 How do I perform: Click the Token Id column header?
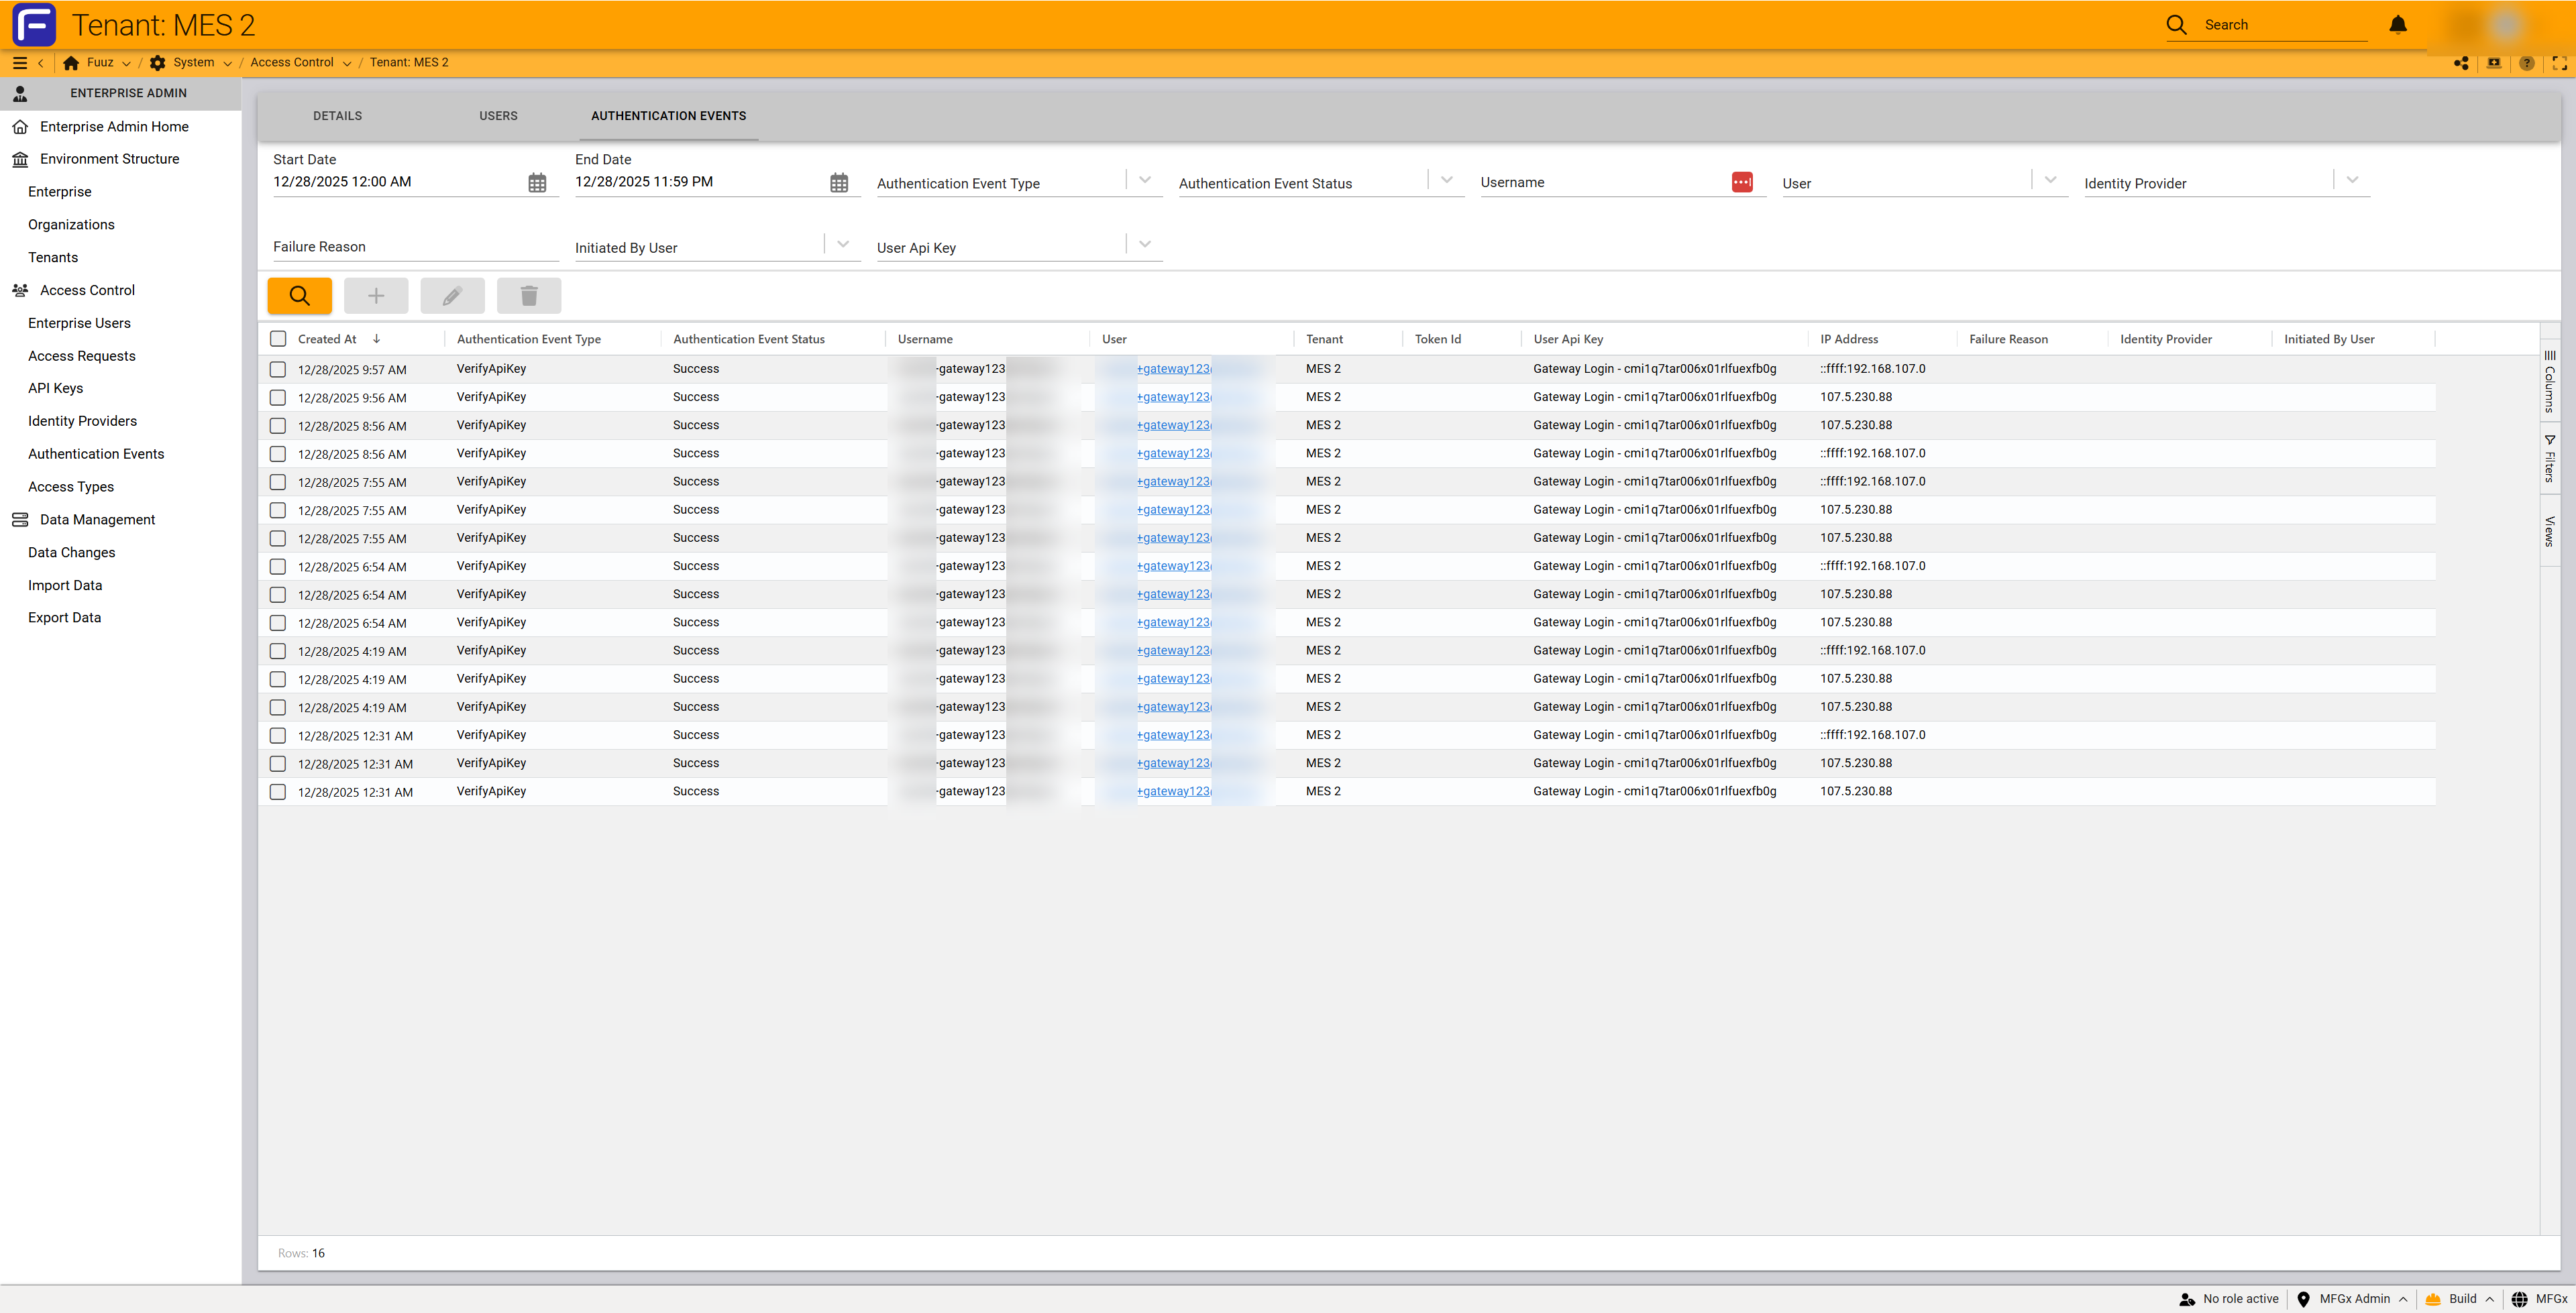1437,339
